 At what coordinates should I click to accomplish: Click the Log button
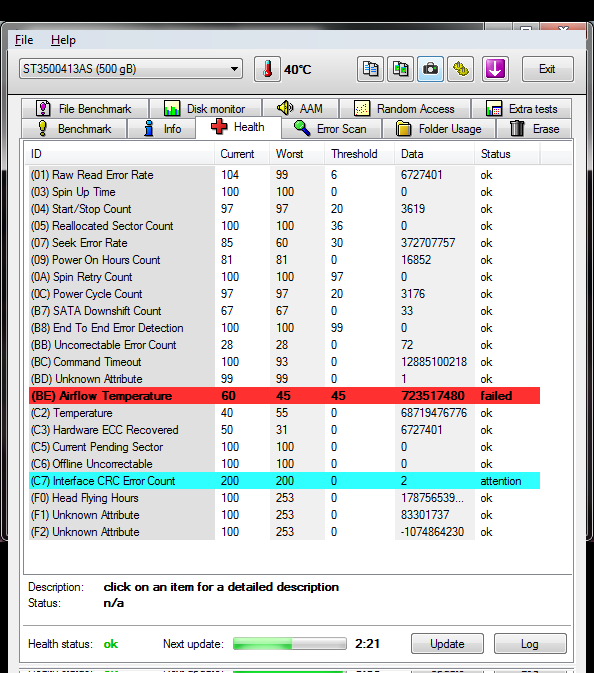pos(530,643)
